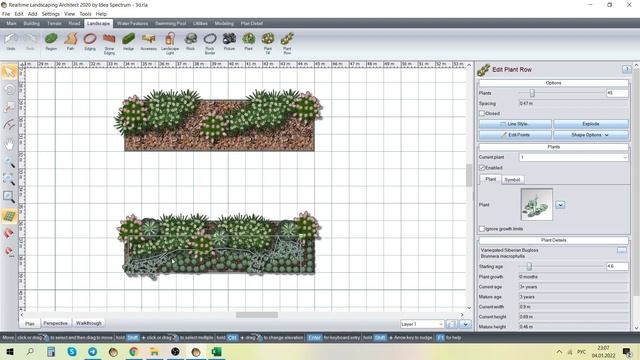The height and width of the screenshot is (360, 640).
Task: Open Telegram from the taskbar
Action: point(93,351)
